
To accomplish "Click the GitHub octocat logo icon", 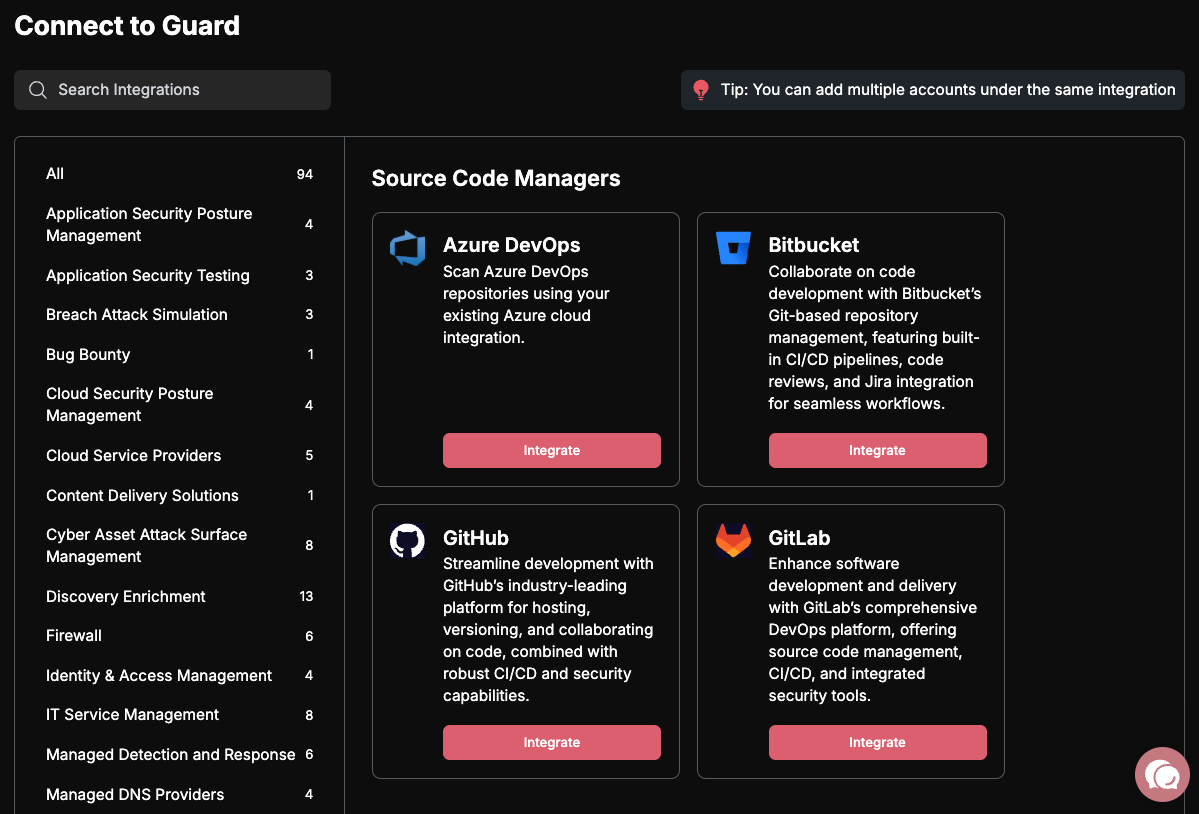I will [x=408, y=540].
